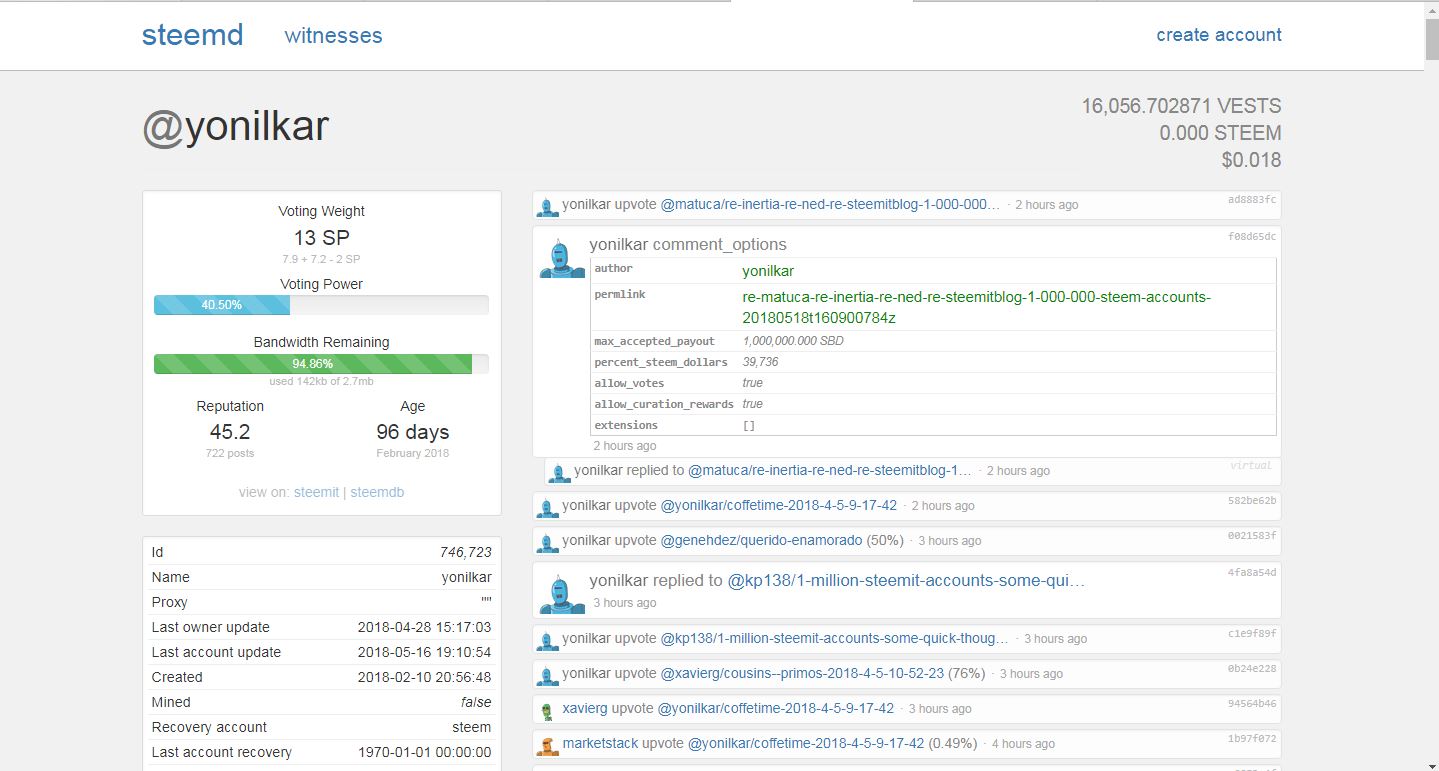
Task: Click the Last account update value 2018-05-16 19:10:54
Action: tap(425, 652)
